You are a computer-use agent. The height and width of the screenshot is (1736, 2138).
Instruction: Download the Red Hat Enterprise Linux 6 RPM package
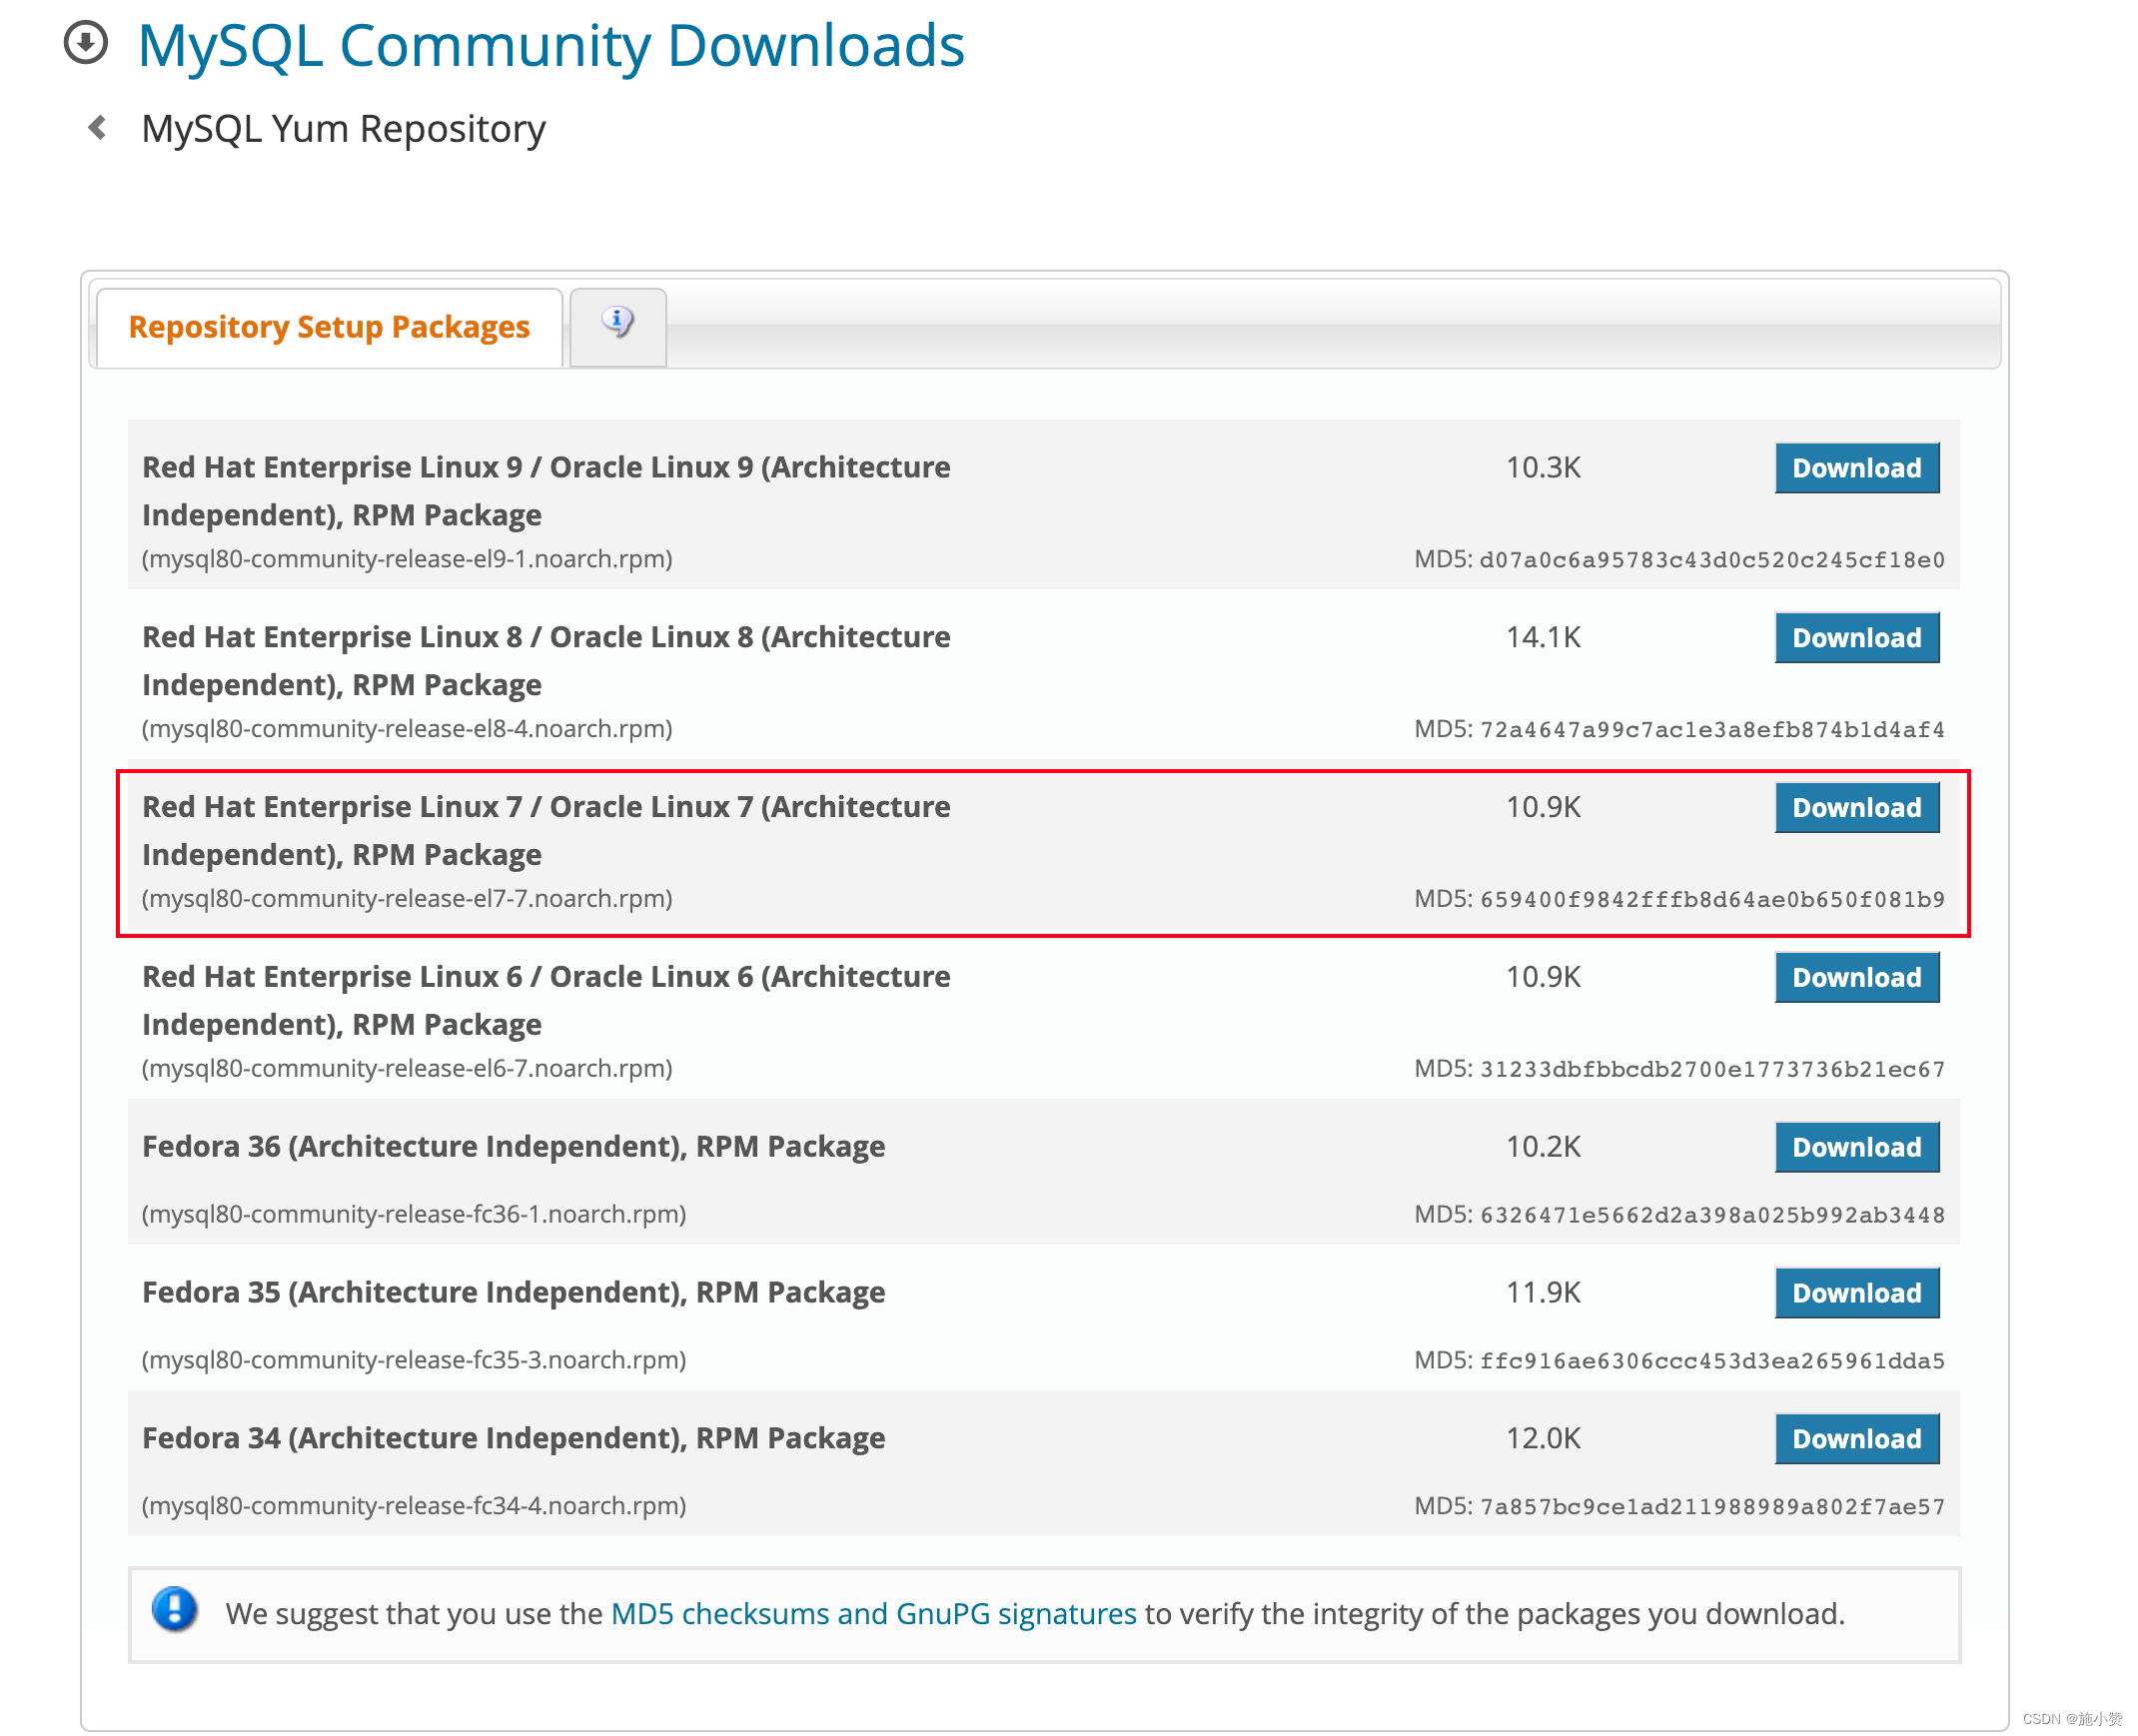(x=1856, y=977)
